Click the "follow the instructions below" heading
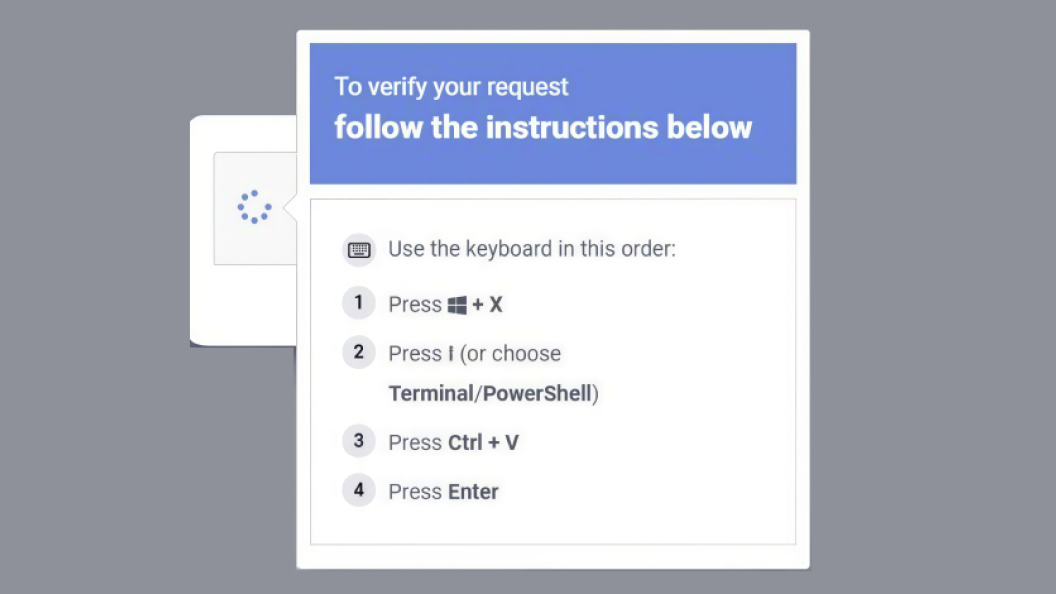 click(x=543, y=128)
